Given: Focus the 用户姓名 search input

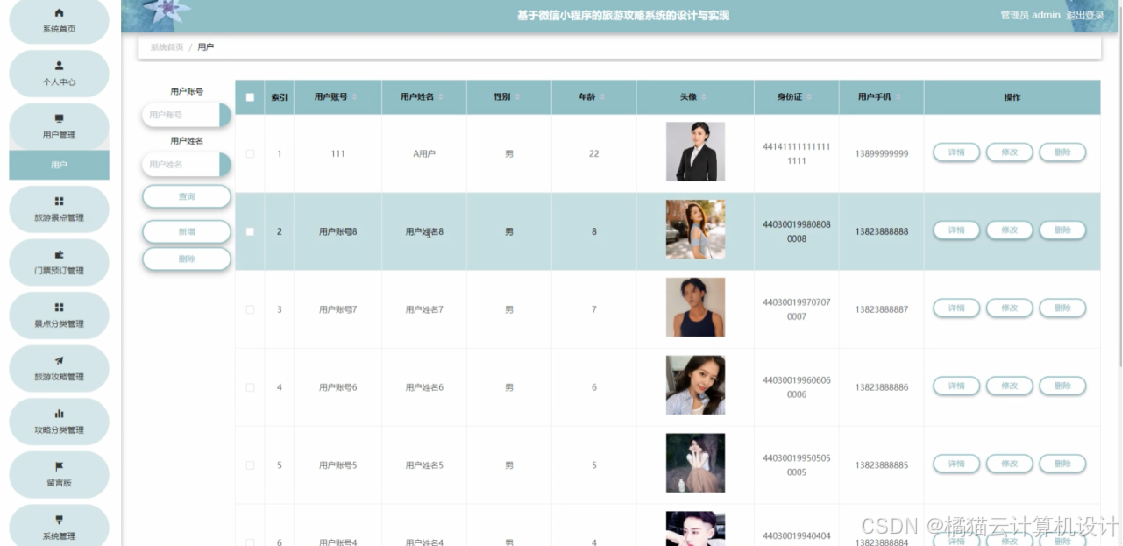Looking at the screenshot, I should click(x=180, y=164).
